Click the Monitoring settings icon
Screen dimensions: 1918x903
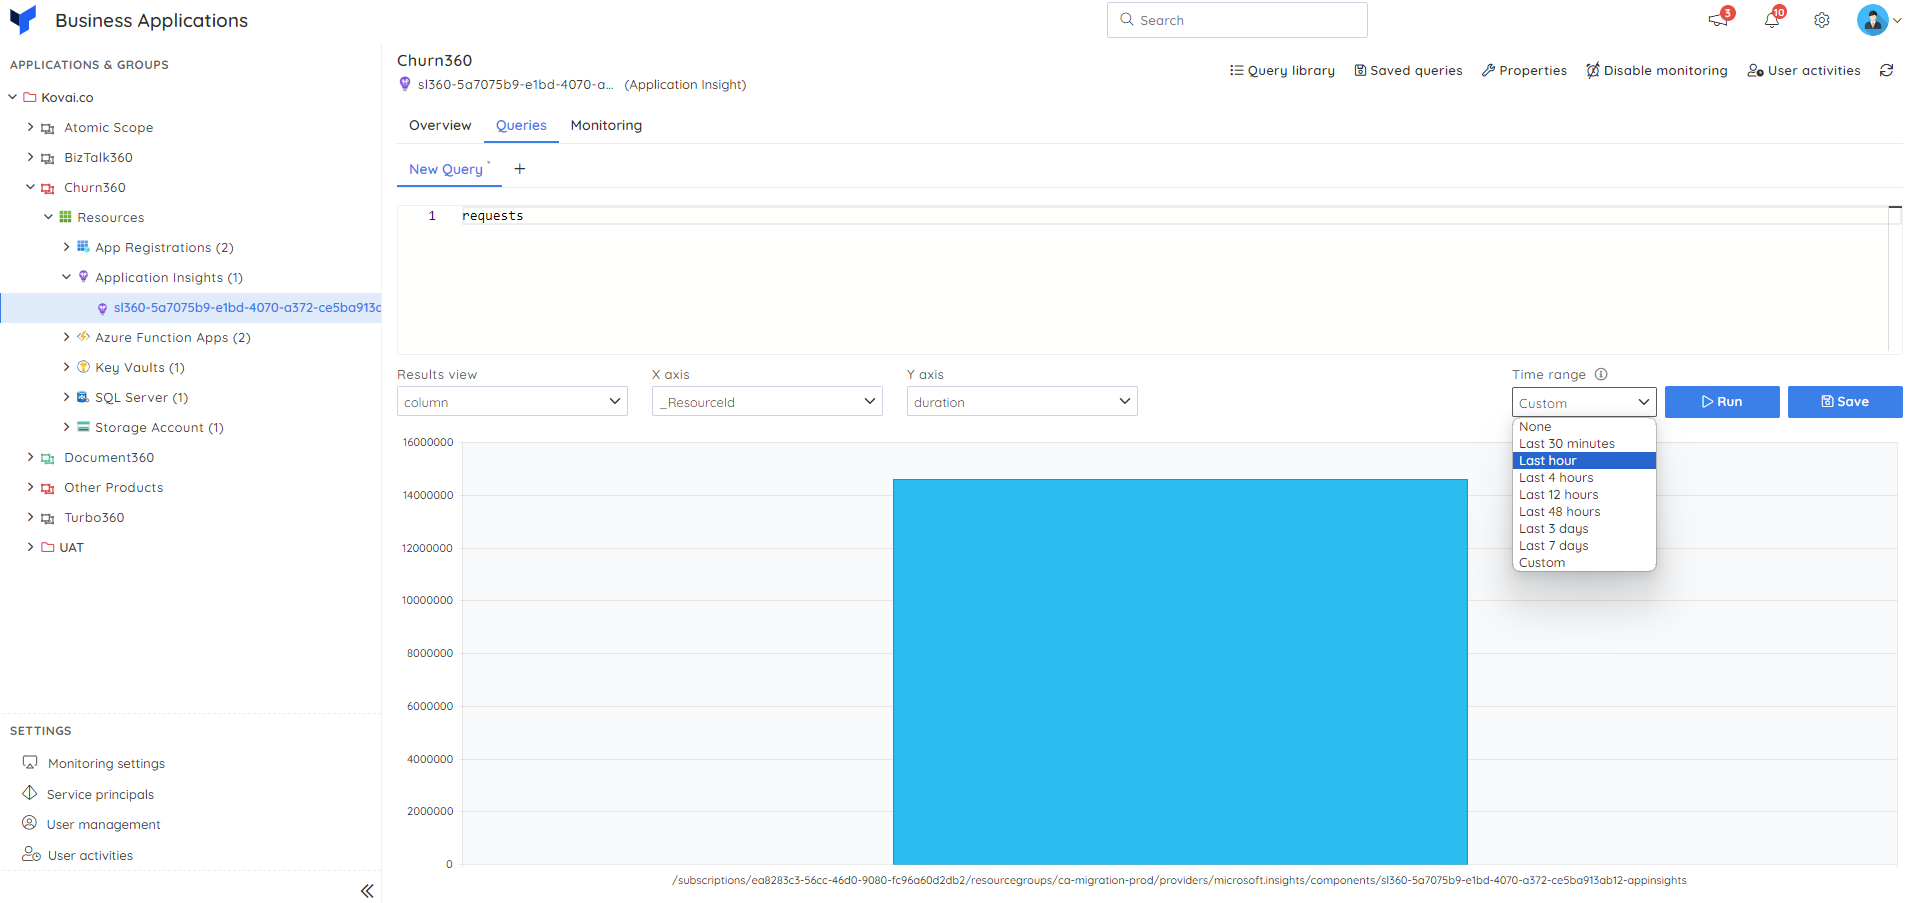pyautogui.click(x=30, y=762)
